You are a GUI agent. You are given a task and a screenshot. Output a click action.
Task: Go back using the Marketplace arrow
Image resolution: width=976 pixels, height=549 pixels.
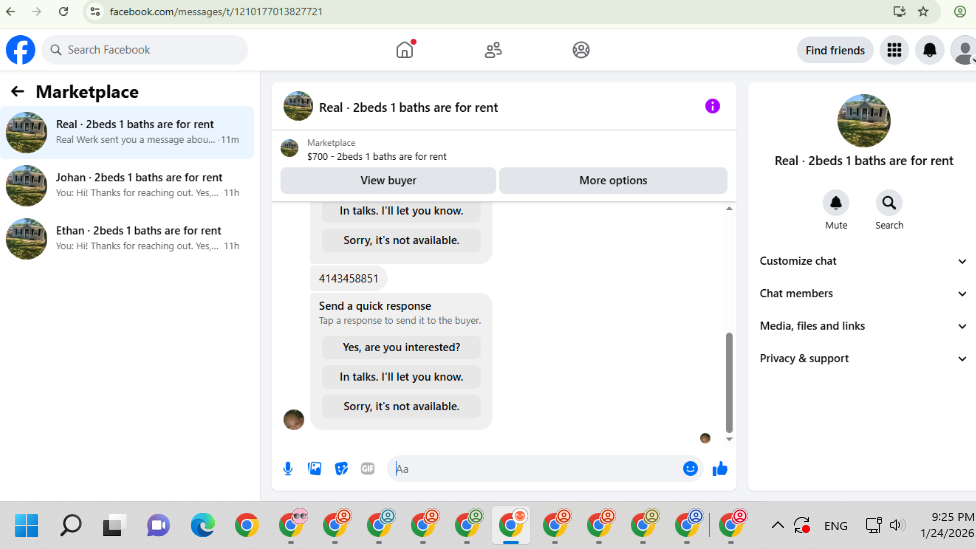click(x=17, y=92)
